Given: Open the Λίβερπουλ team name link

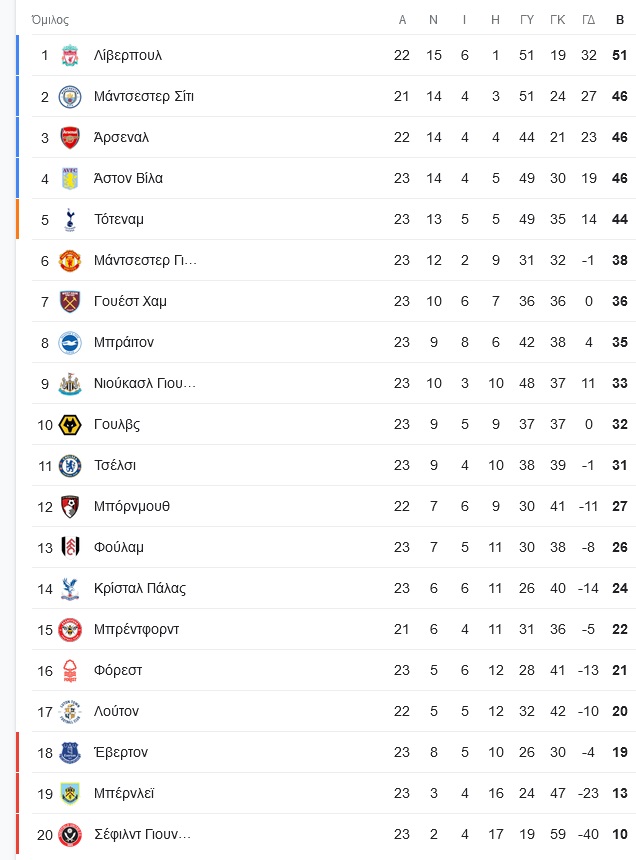Looking at the screenshot, I should click(128, 55).
